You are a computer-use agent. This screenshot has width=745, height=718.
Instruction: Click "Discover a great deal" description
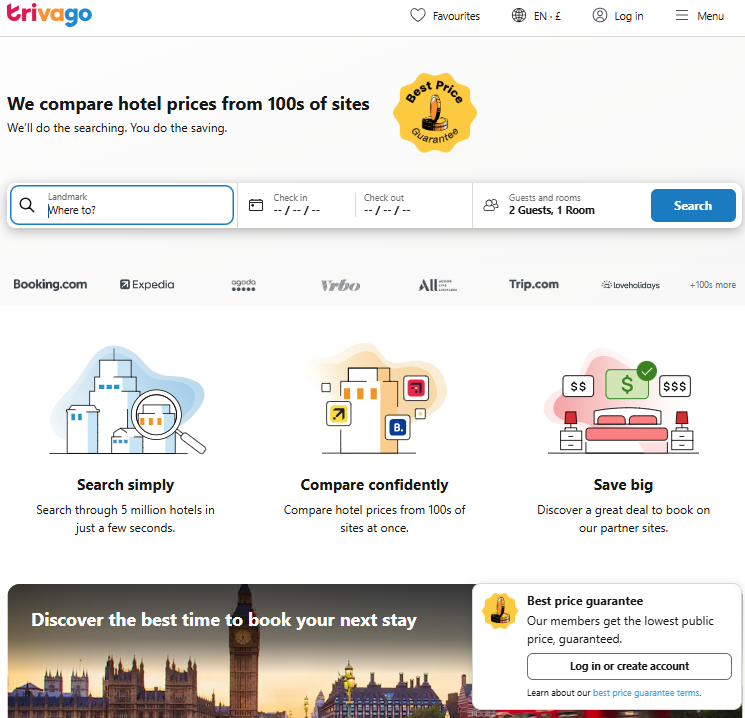(x=623, y=519)
